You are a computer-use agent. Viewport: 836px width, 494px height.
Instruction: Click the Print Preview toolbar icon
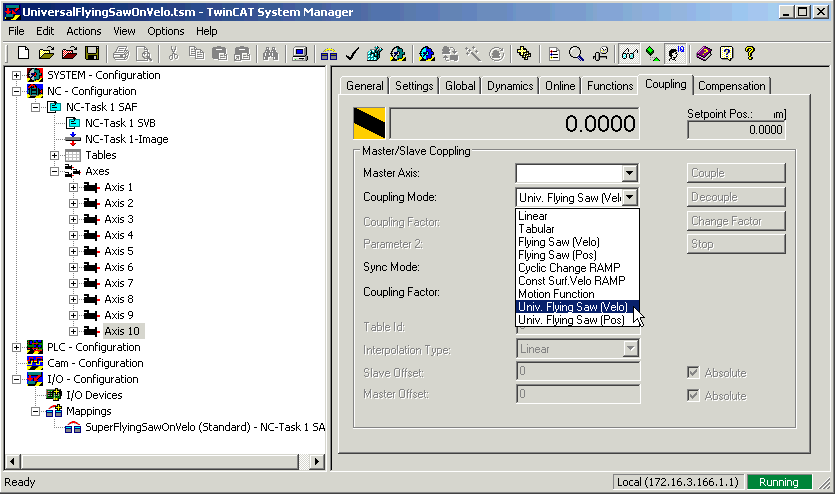(144, 53)
